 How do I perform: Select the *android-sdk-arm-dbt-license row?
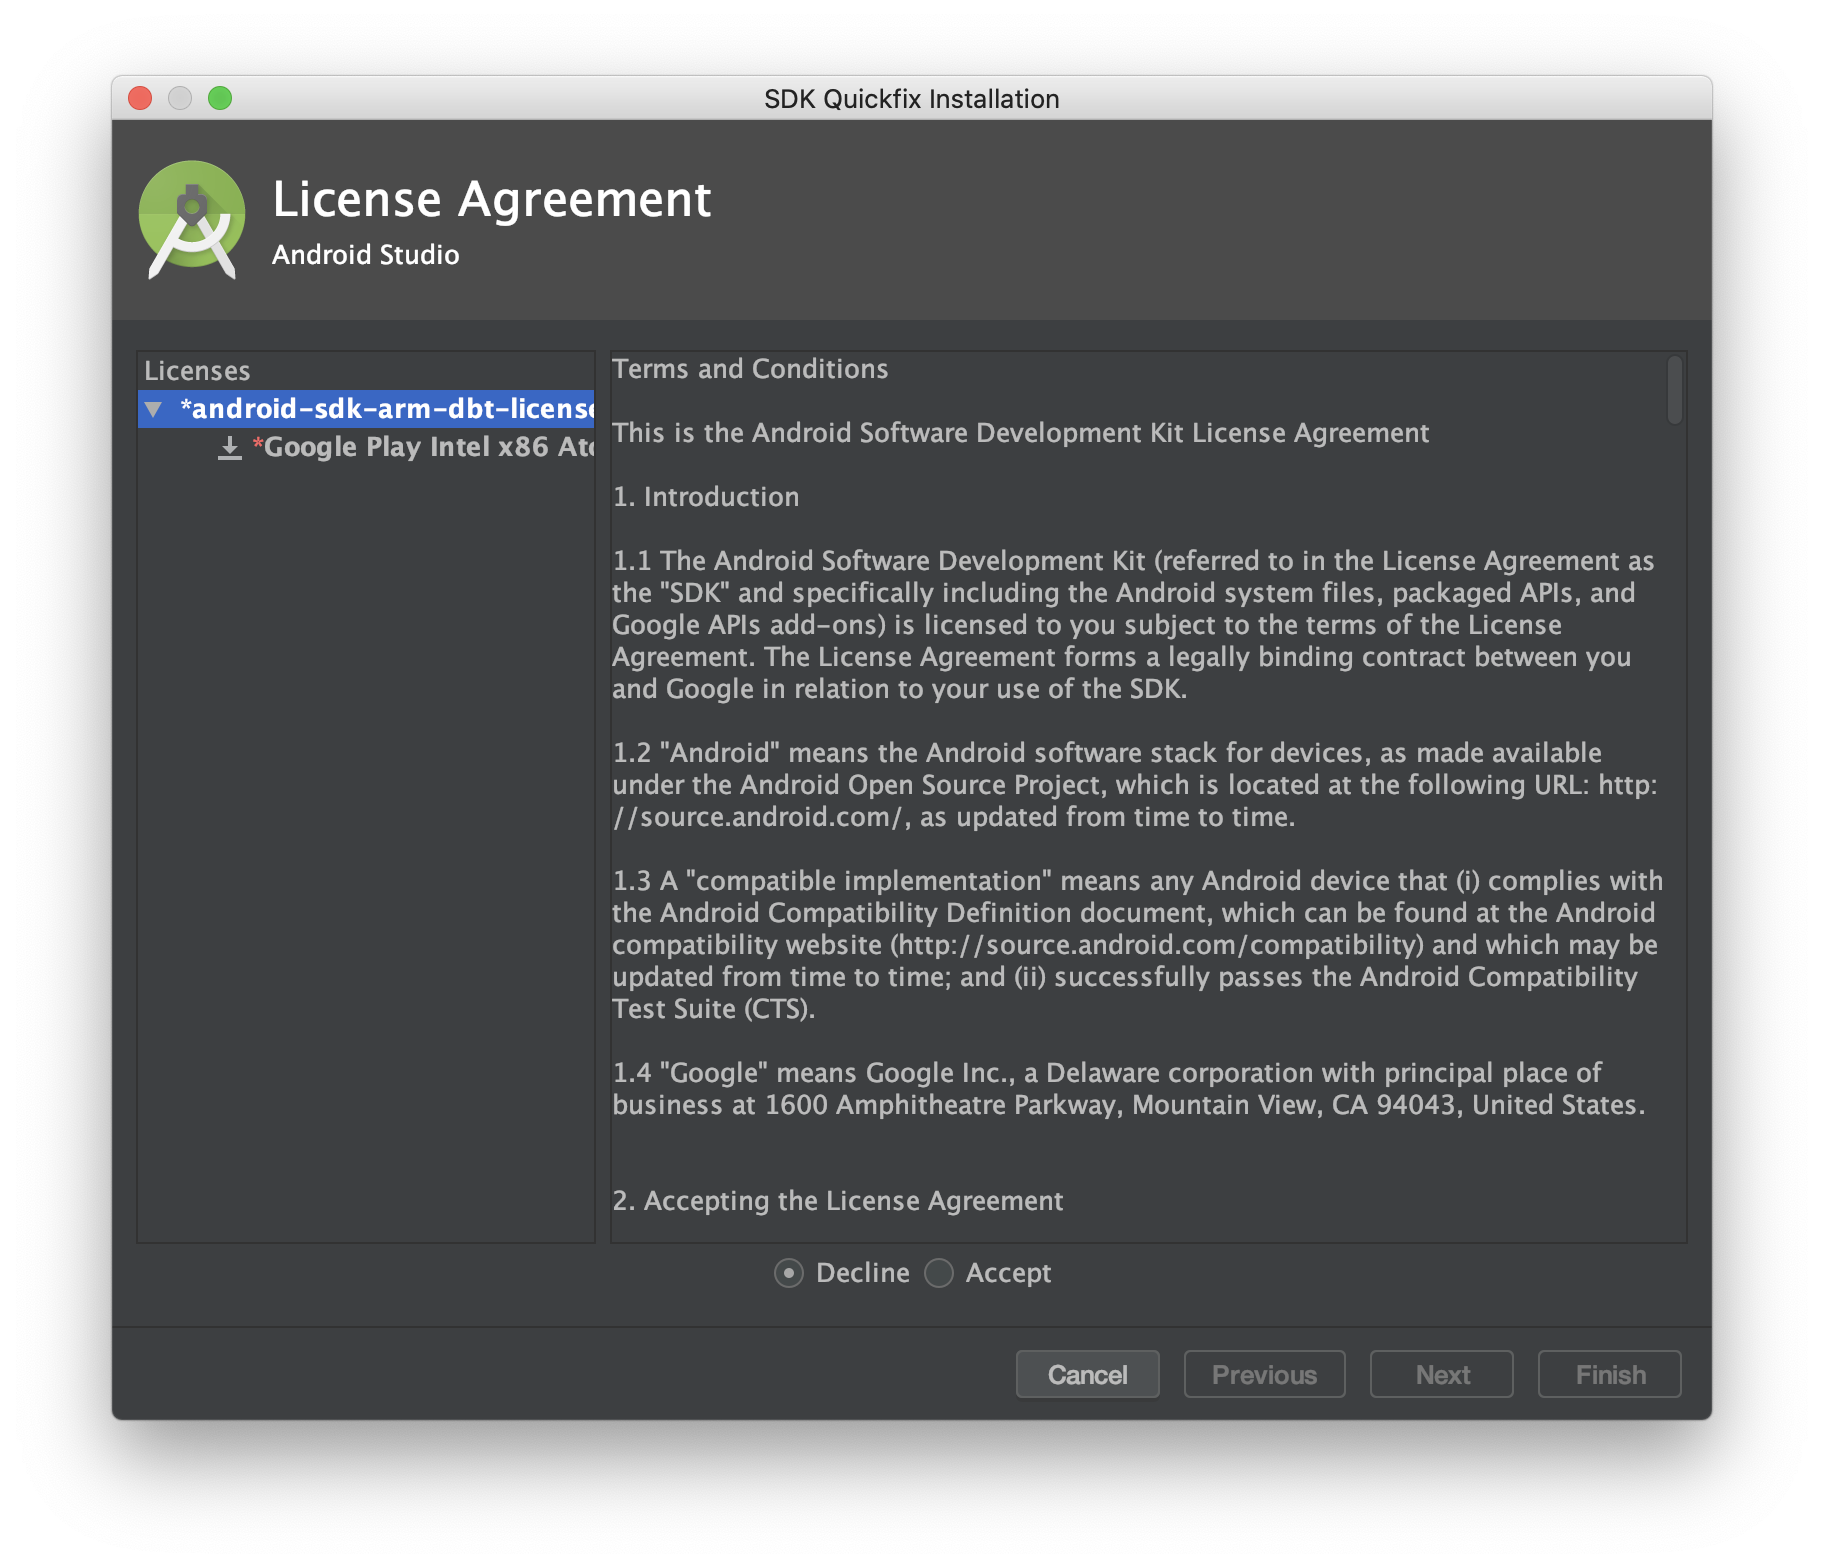tap(366, 409)
